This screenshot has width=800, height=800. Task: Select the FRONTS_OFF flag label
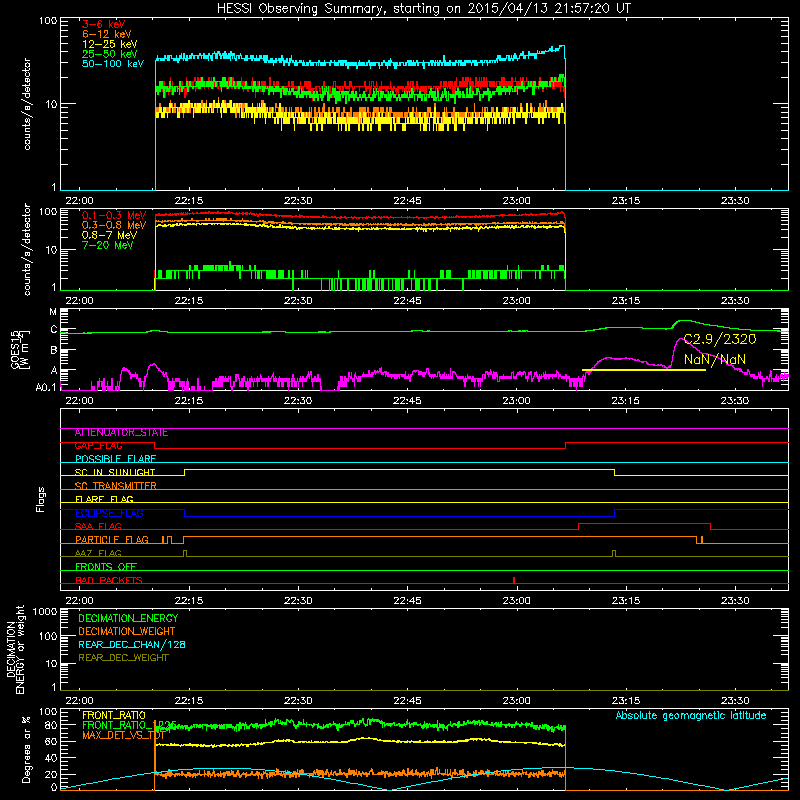click(x=106, y=567)
